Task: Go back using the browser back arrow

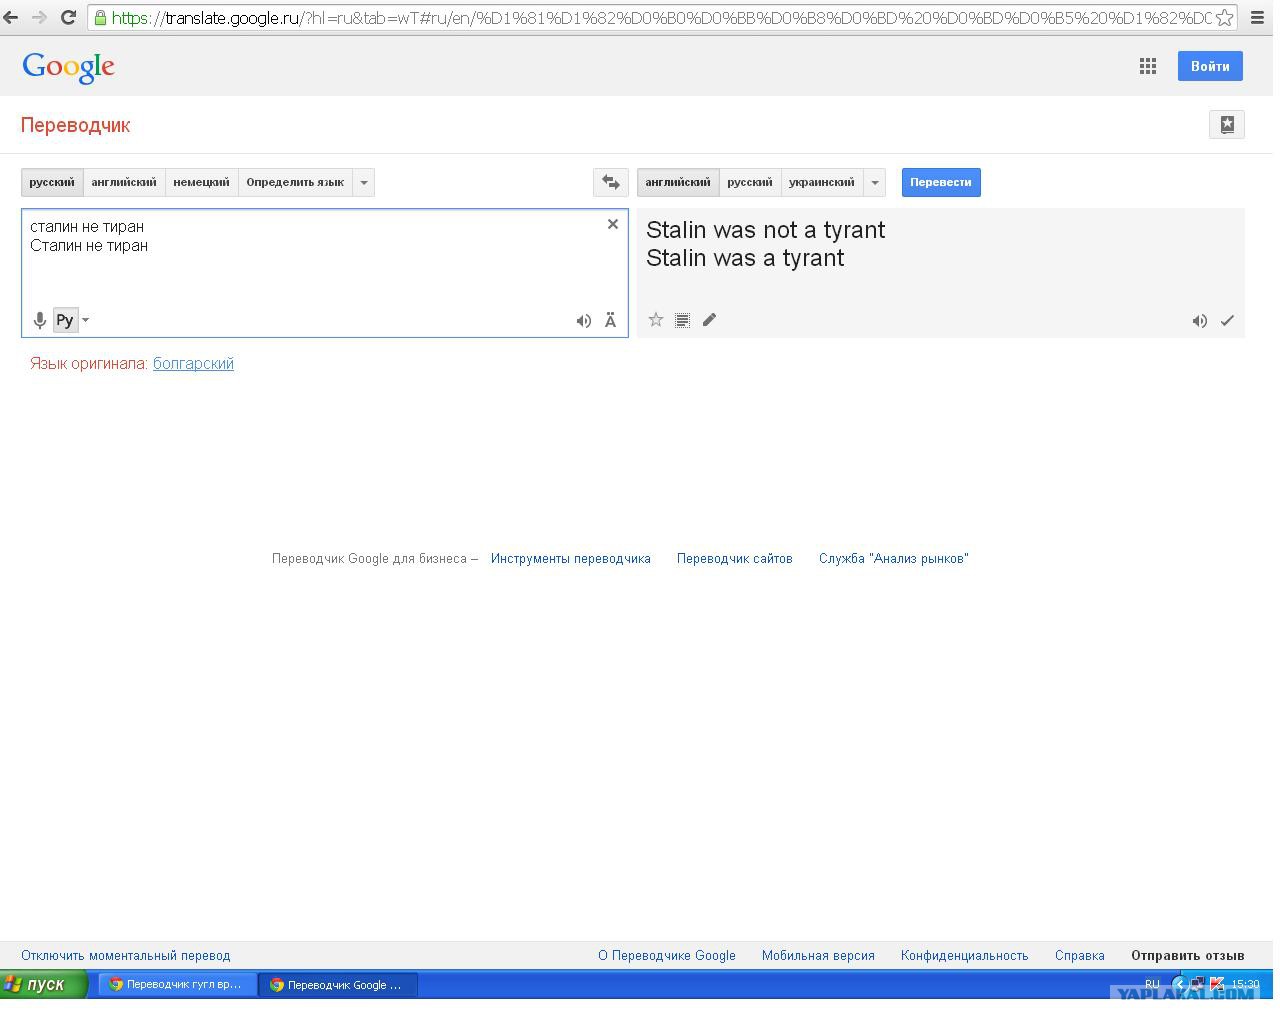Action: pos(11,17)
